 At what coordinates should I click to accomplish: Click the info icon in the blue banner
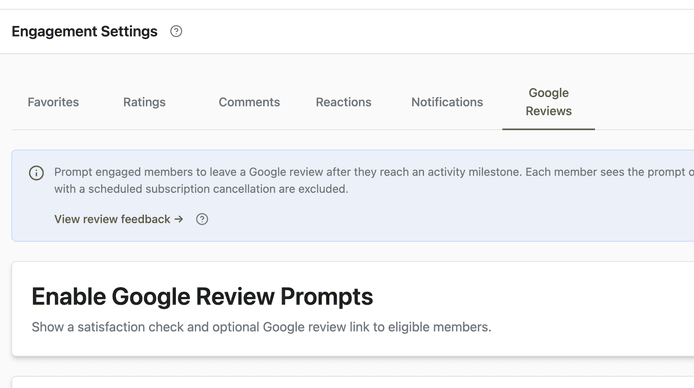pyautogui.click(x=36, y=173)
